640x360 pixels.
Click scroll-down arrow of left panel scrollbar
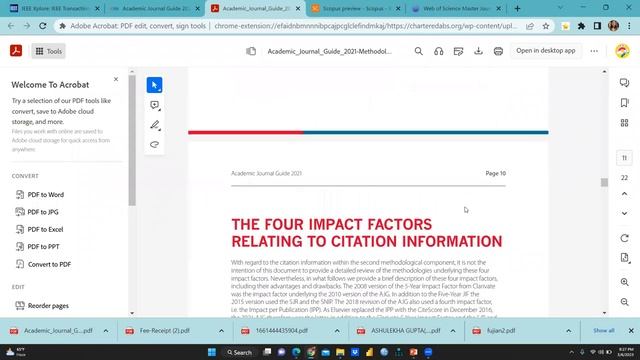pos(132,313)
